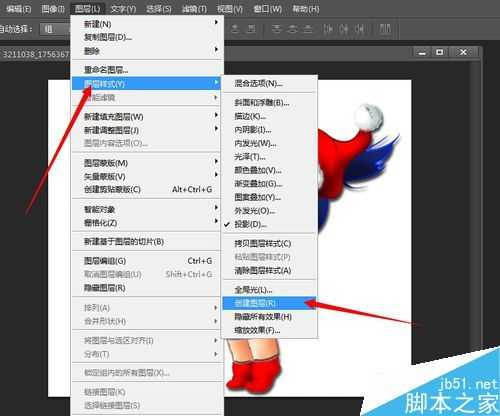Select the highlighted 图层样式(Y) entry
This screenshot has height=416, width=500.
(x=147, y=83)
